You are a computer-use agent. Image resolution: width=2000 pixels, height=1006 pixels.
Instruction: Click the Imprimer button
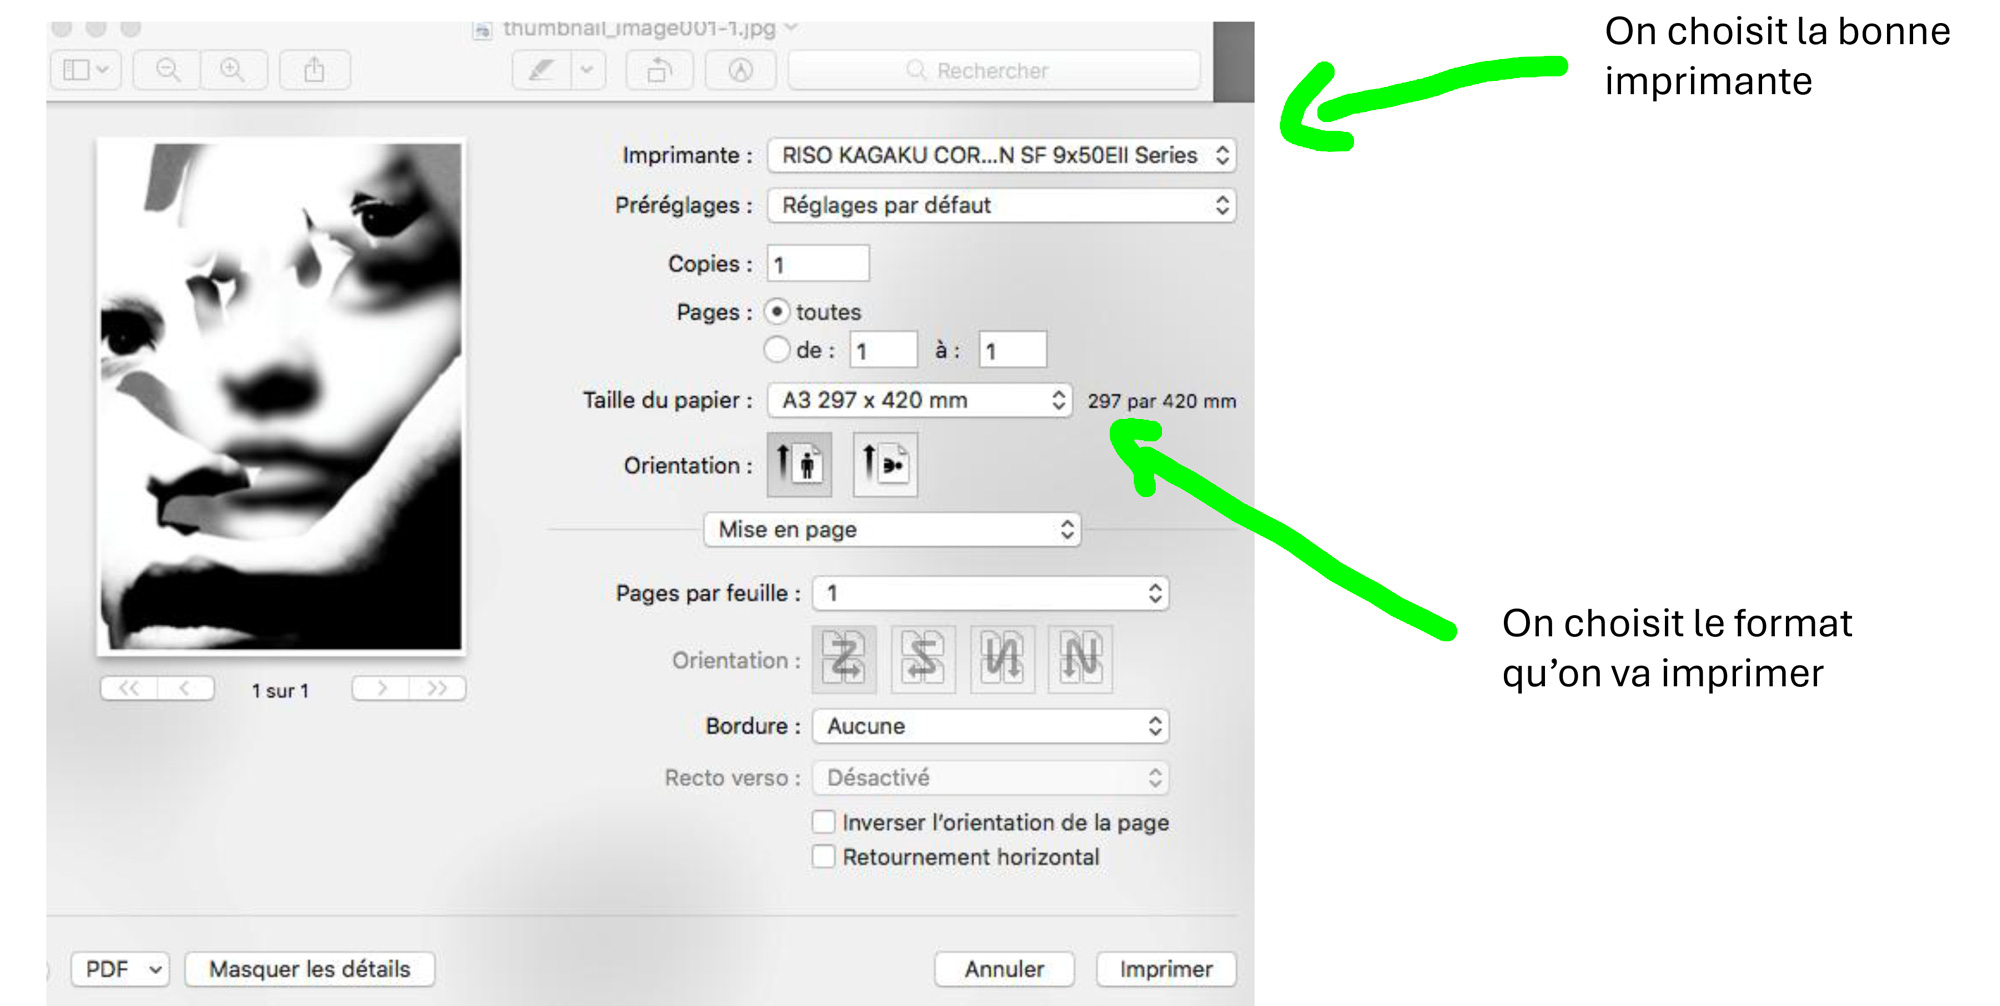pos(1165,969)
